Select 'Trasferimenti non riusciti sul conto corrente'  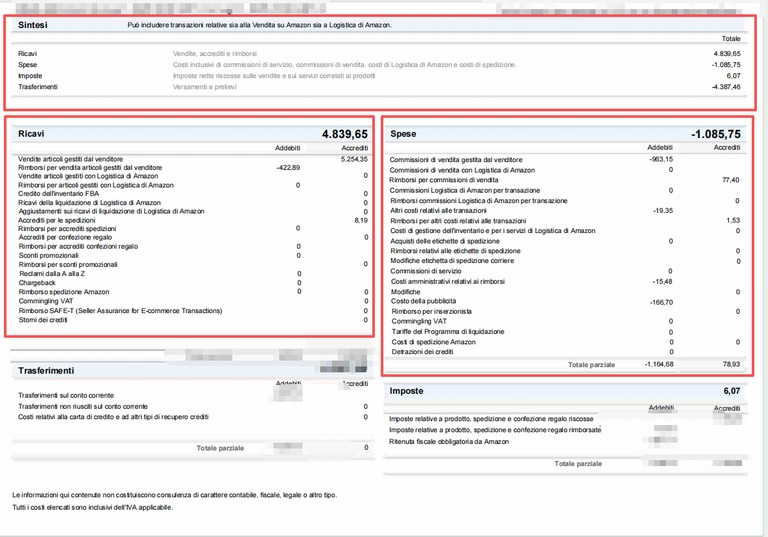[193, 407]
